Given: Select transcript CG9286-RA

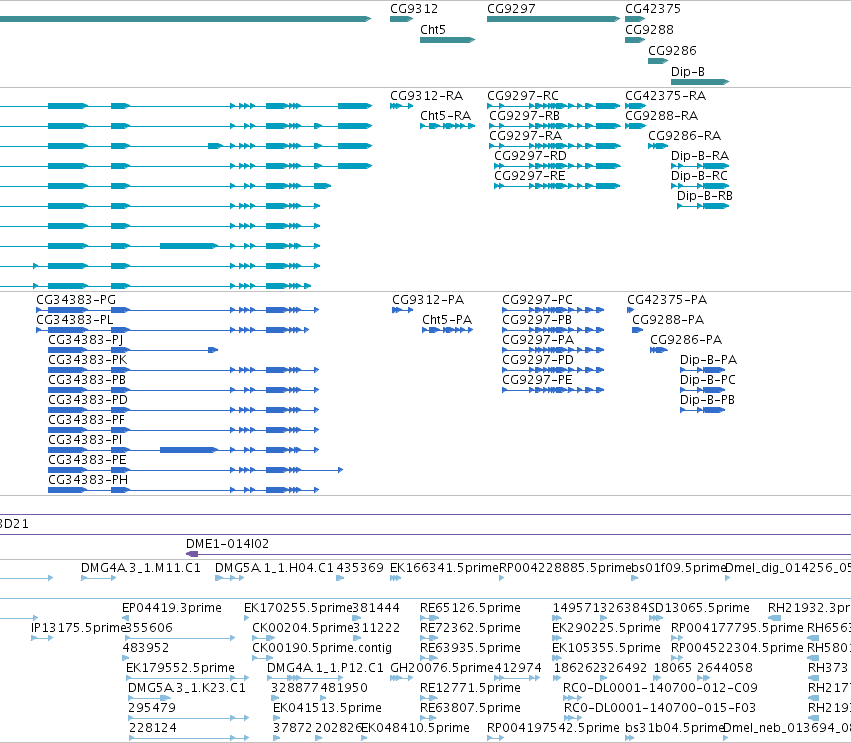Looking at the screenshot, I should point(684,136).
